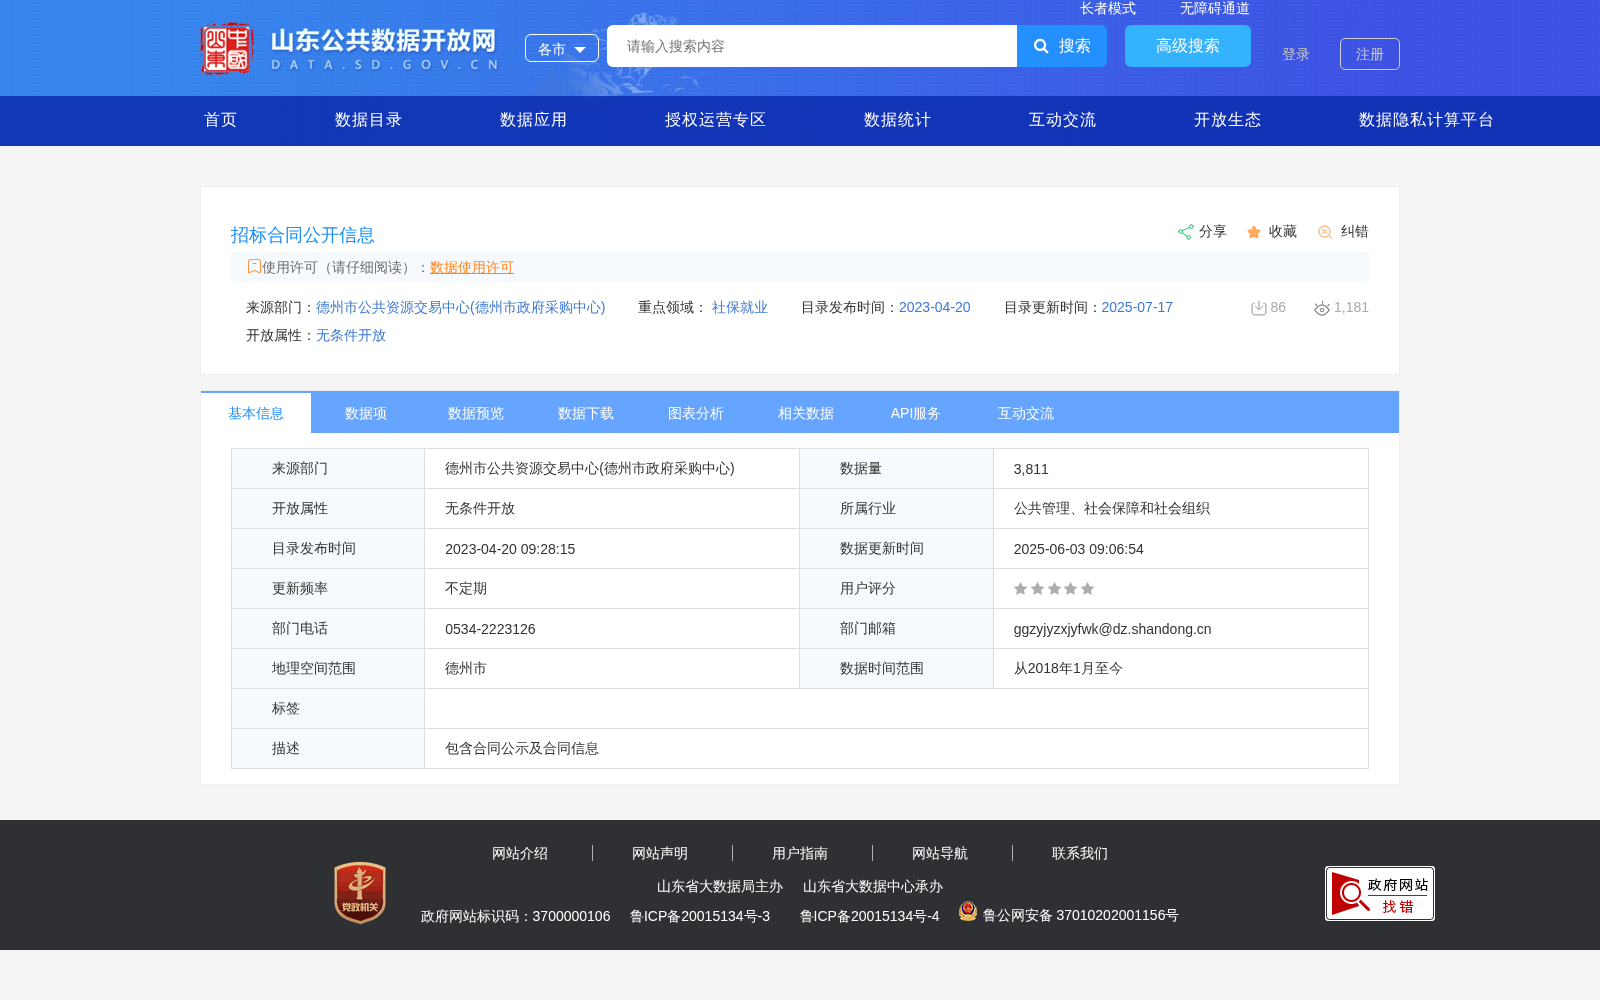Viewport: 1600px width, 1000px height.
Task: Switch to the 数据下载 tab
Action: (x=586, y=413)
